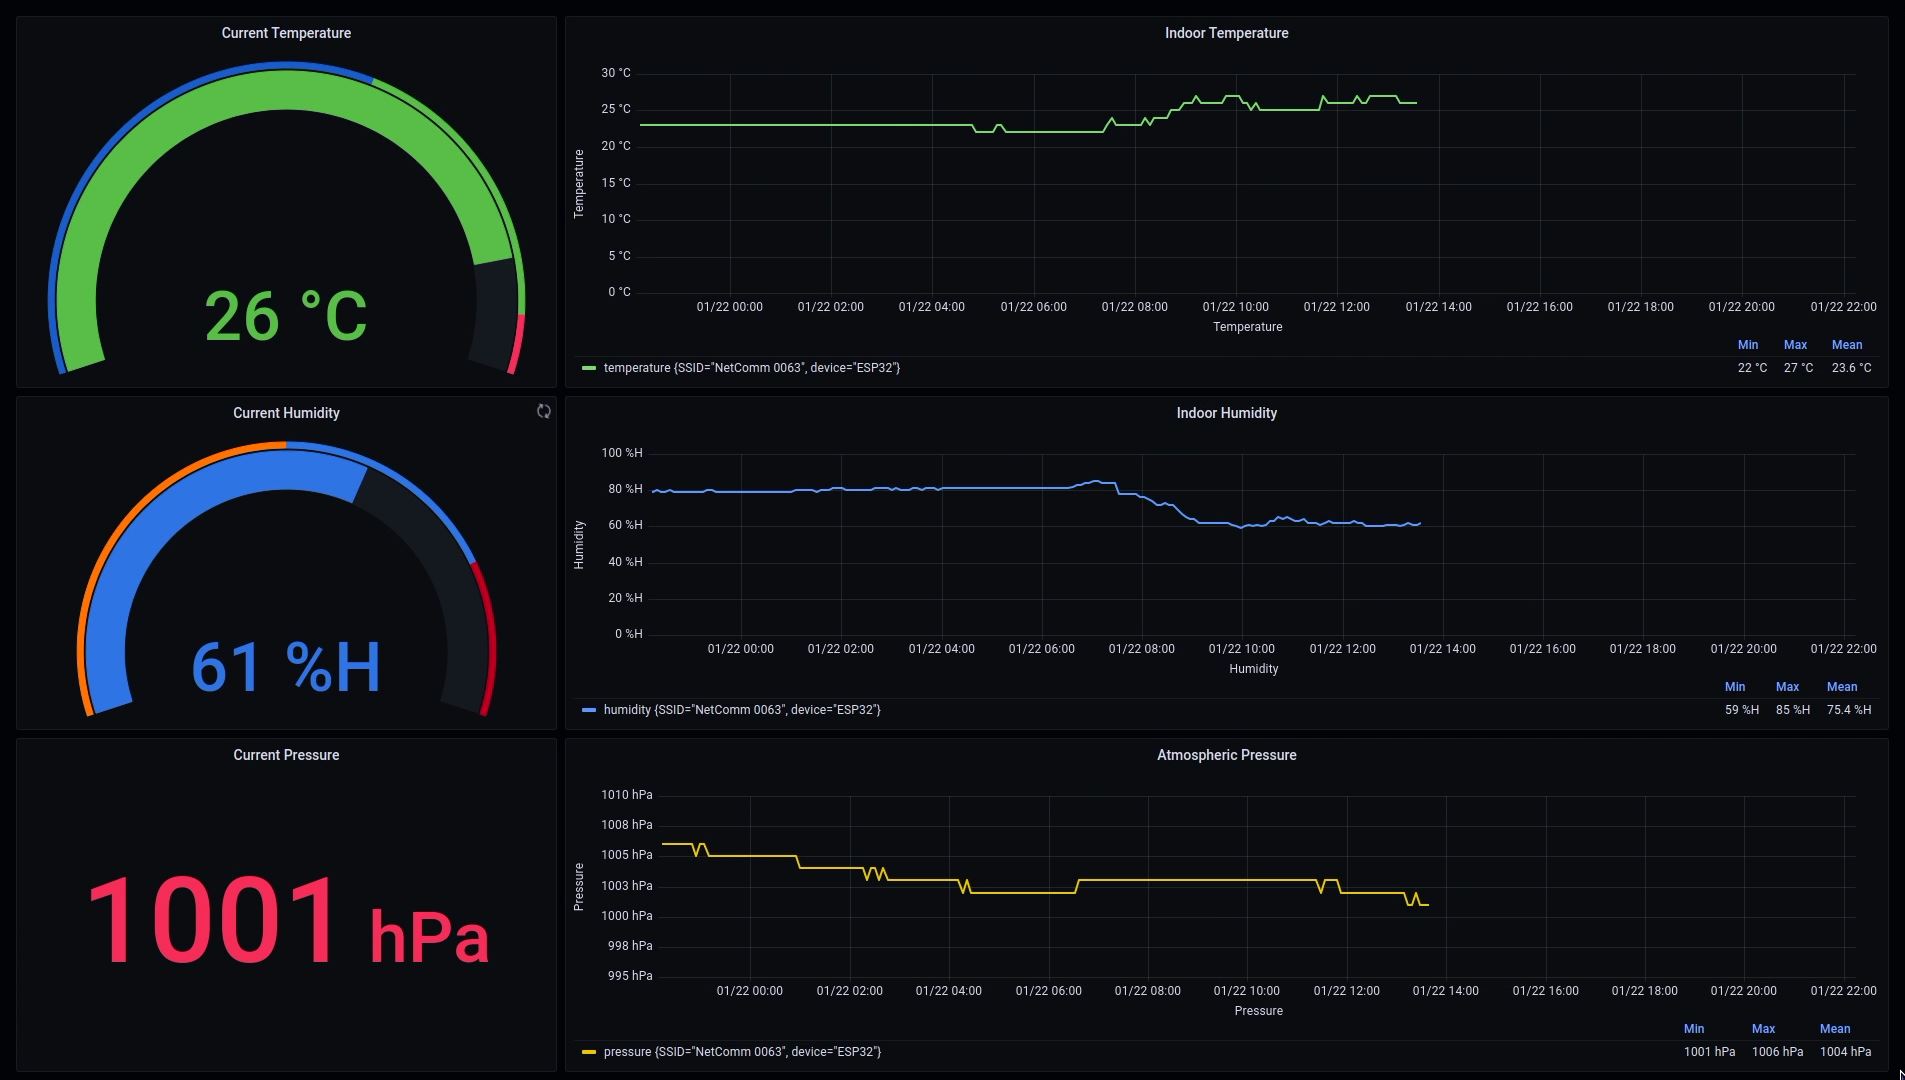Click the 27 °C Max value in temperature legend

point(1796,368)
